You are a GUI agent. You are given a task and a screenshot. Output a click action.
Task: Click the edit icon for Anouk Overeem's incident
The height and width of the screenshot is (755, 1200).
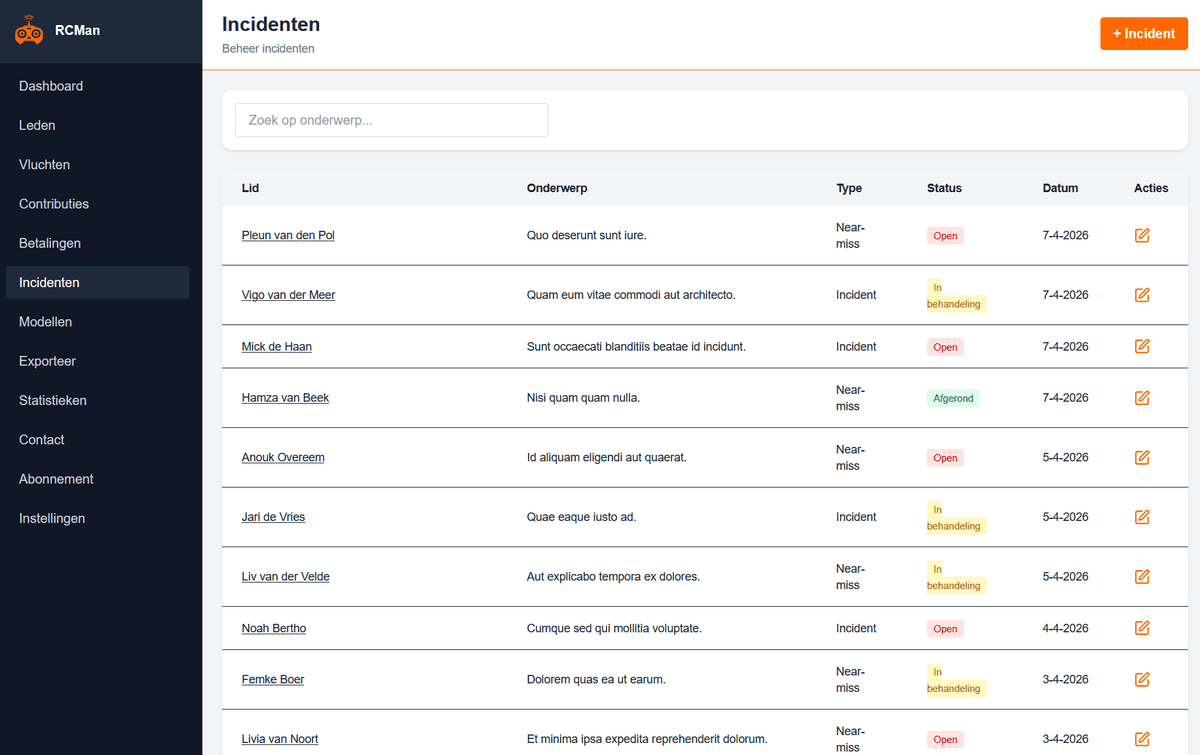click(x=1141, y=457)
